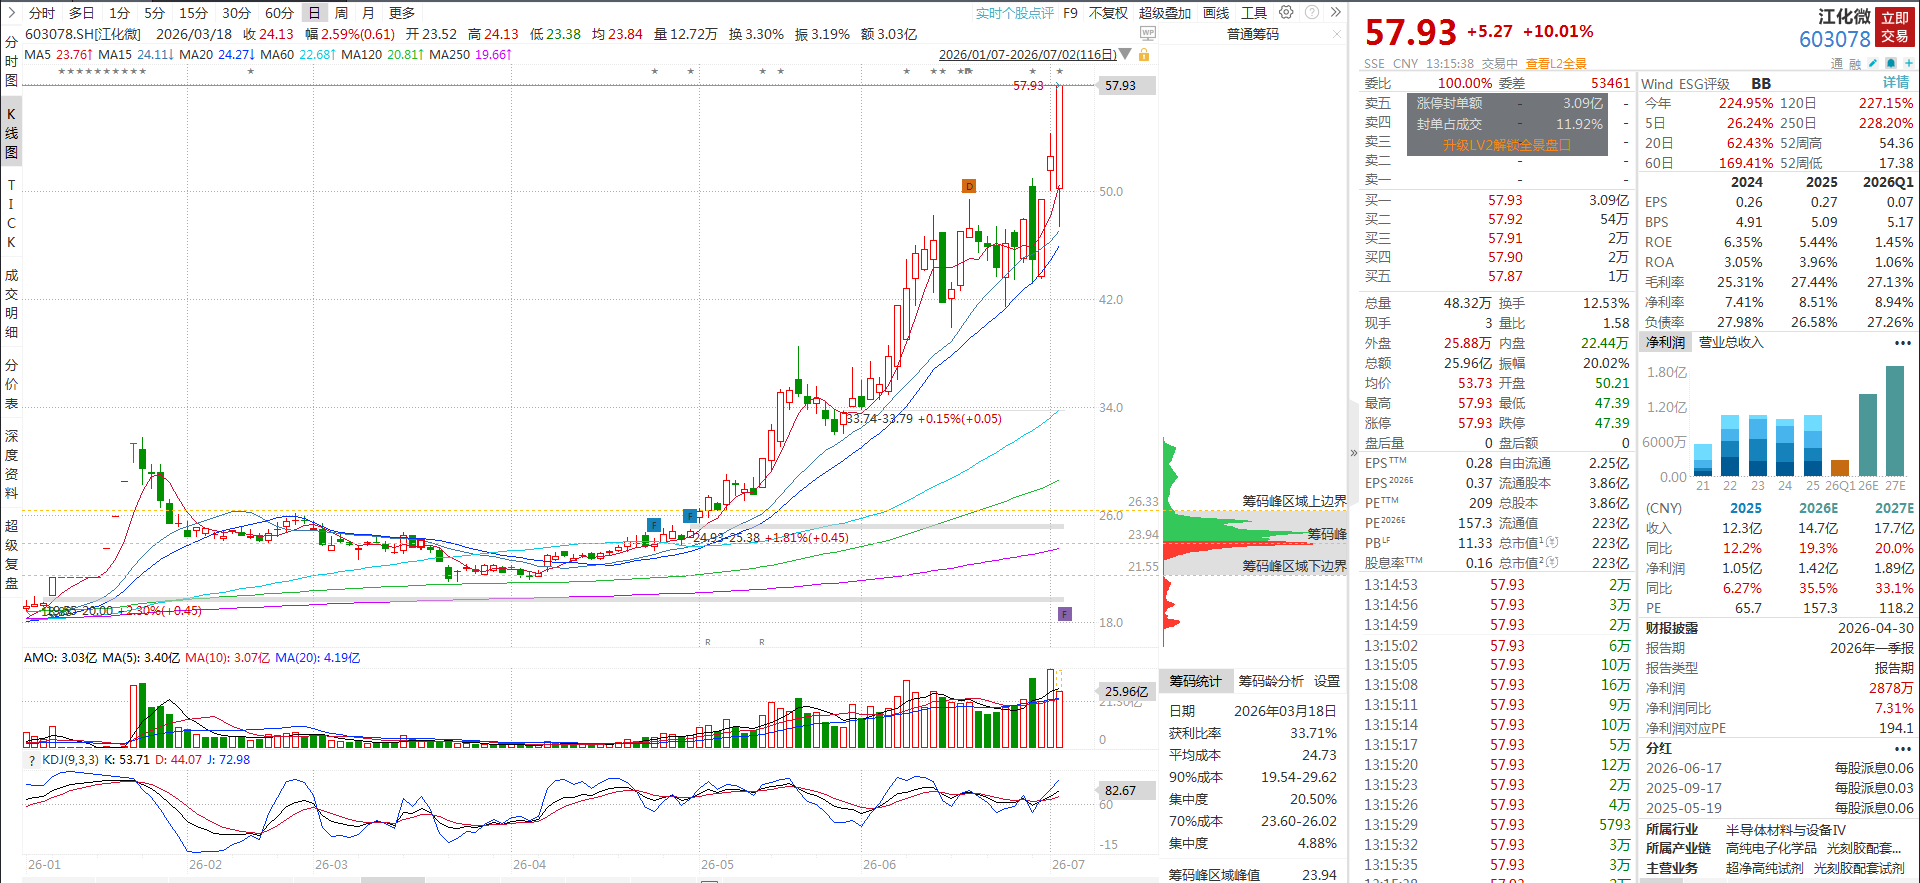Expand toolbar with double chevron arrows
The image size is (1920, 883).
click(x=1335, y=12)
